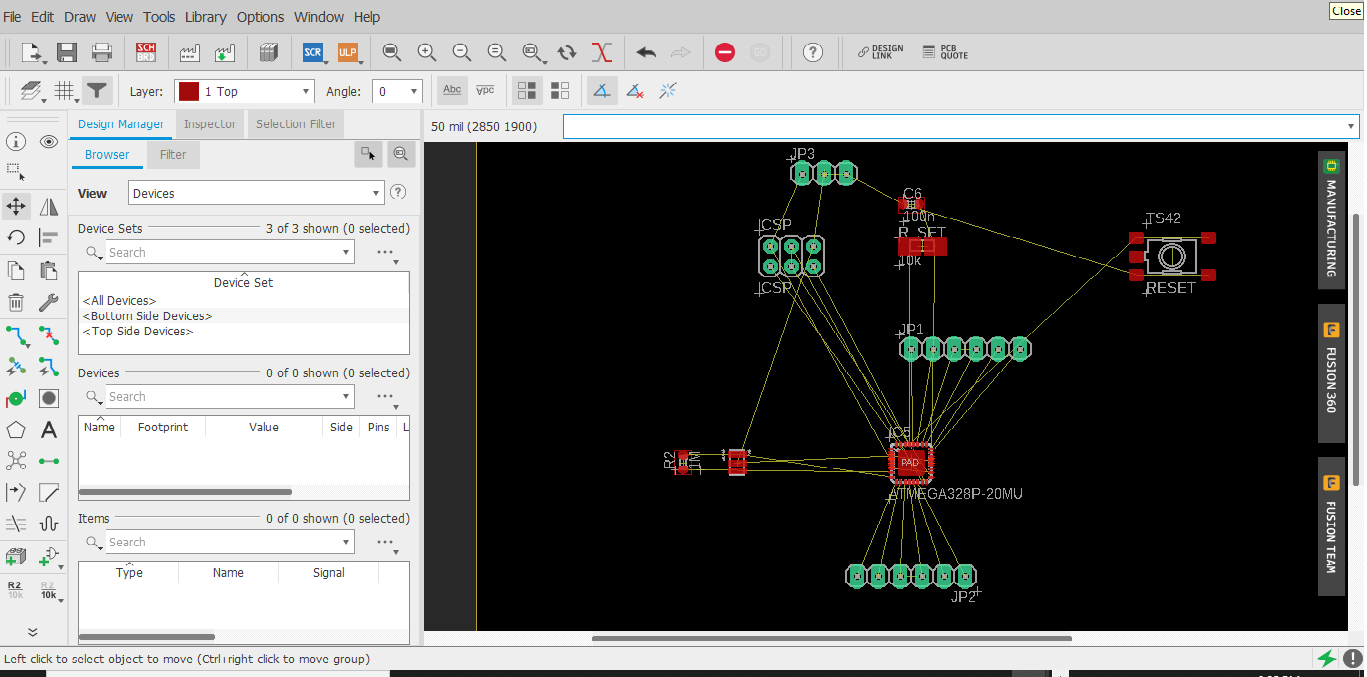1367x677 pixels.
Task: Open the Layer dropdown showing 1 Top
Action: pyautogui.click(x=245, y=91)
